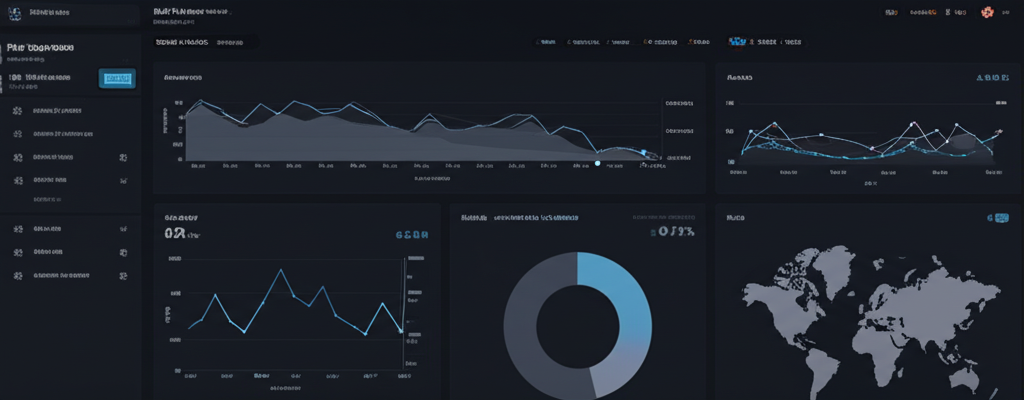
Task: Click the icon of the second sidebar menu item
Action: click(17, 133)
